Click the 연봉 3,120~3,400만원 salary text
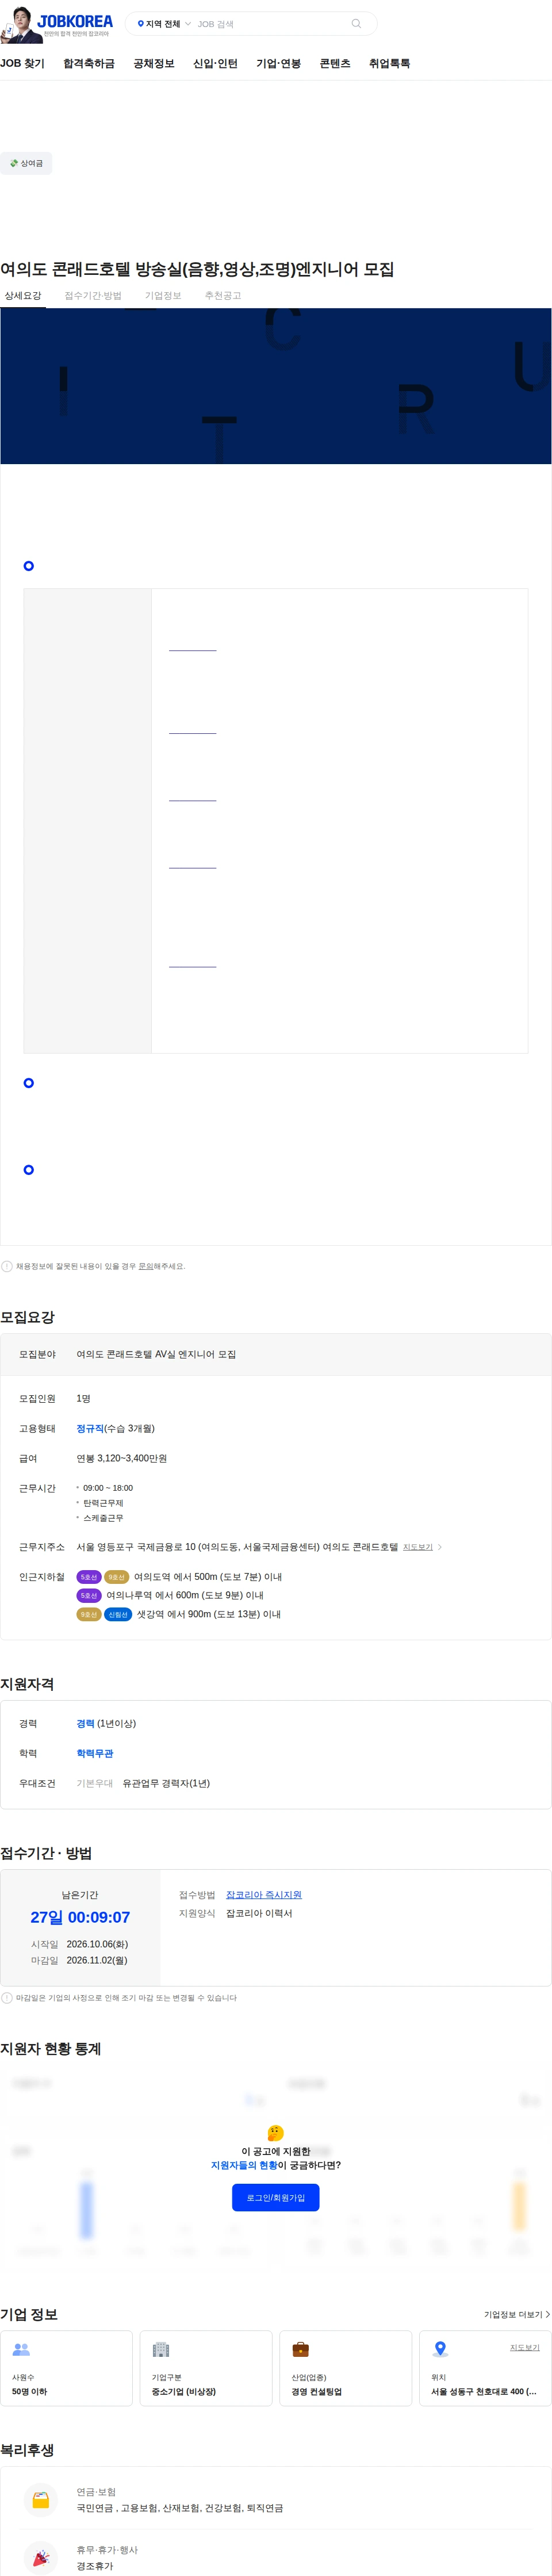Screen dimensions: 552x2576 pyautogui.click(x=122, y=1459)
